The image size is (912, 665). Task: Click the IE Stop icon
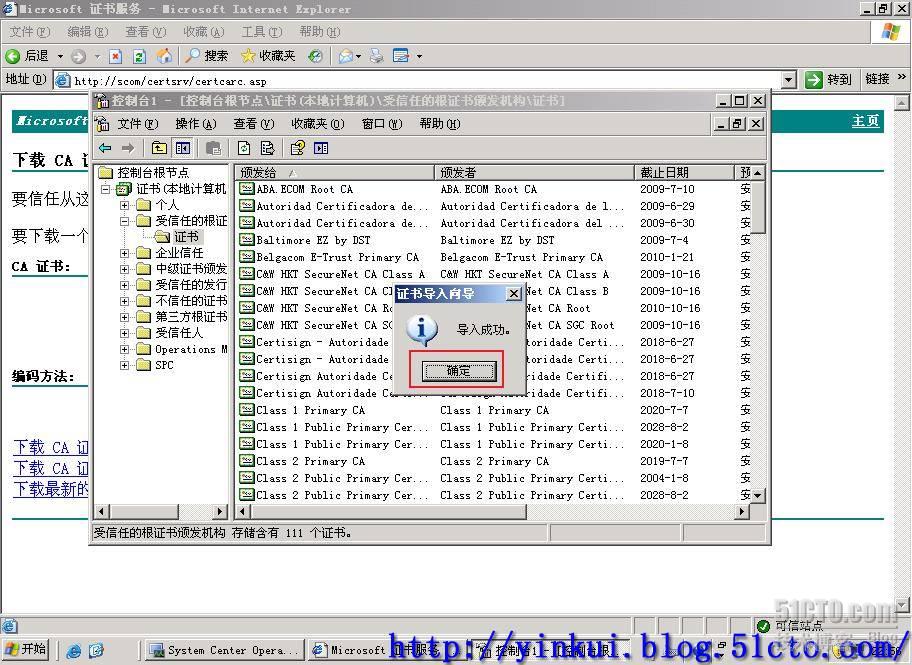click(x=116, y=56)
